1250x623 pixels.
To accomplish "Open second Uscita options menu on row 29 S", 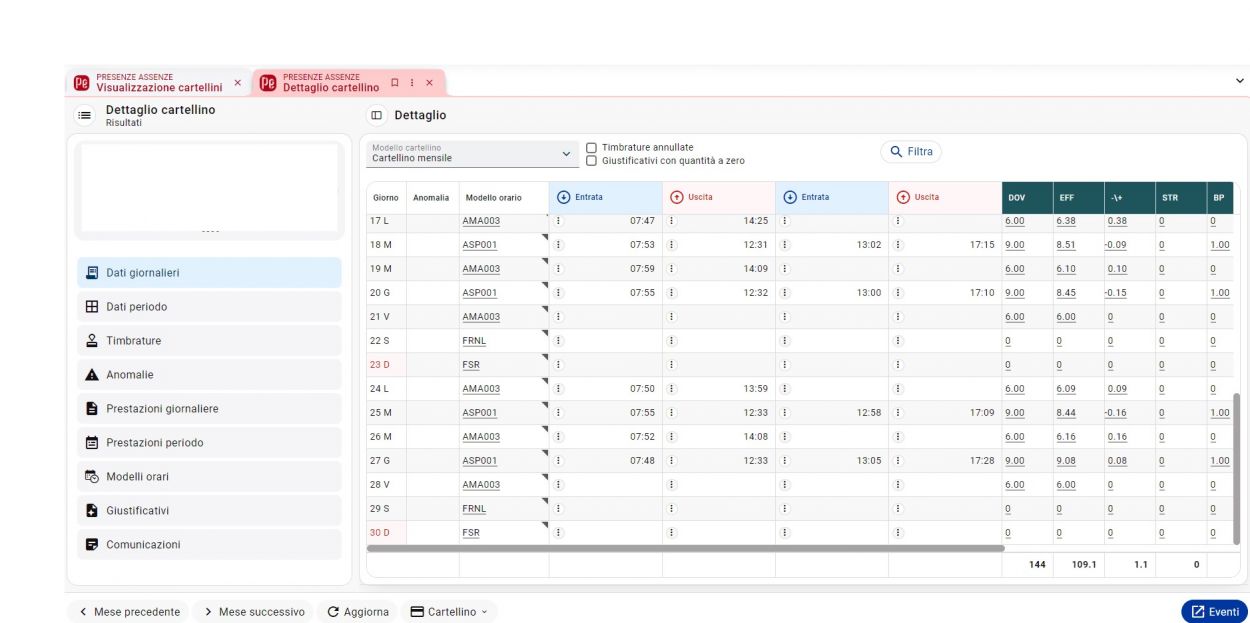I will tap(898, 509).
